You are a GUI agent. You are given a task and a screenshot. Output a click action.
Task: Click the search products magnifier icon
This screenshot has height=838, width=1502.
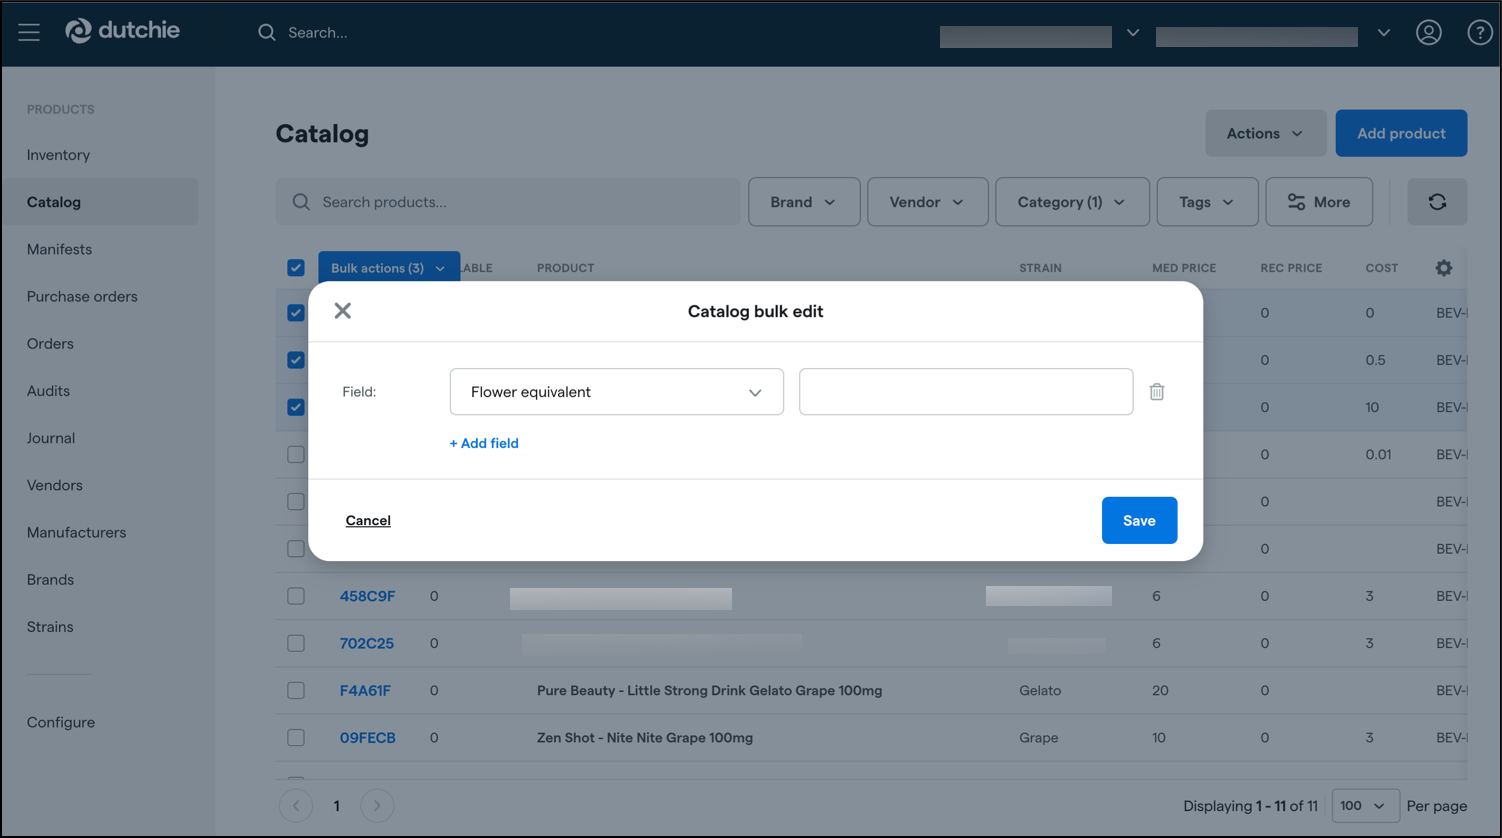pos(301,202)
